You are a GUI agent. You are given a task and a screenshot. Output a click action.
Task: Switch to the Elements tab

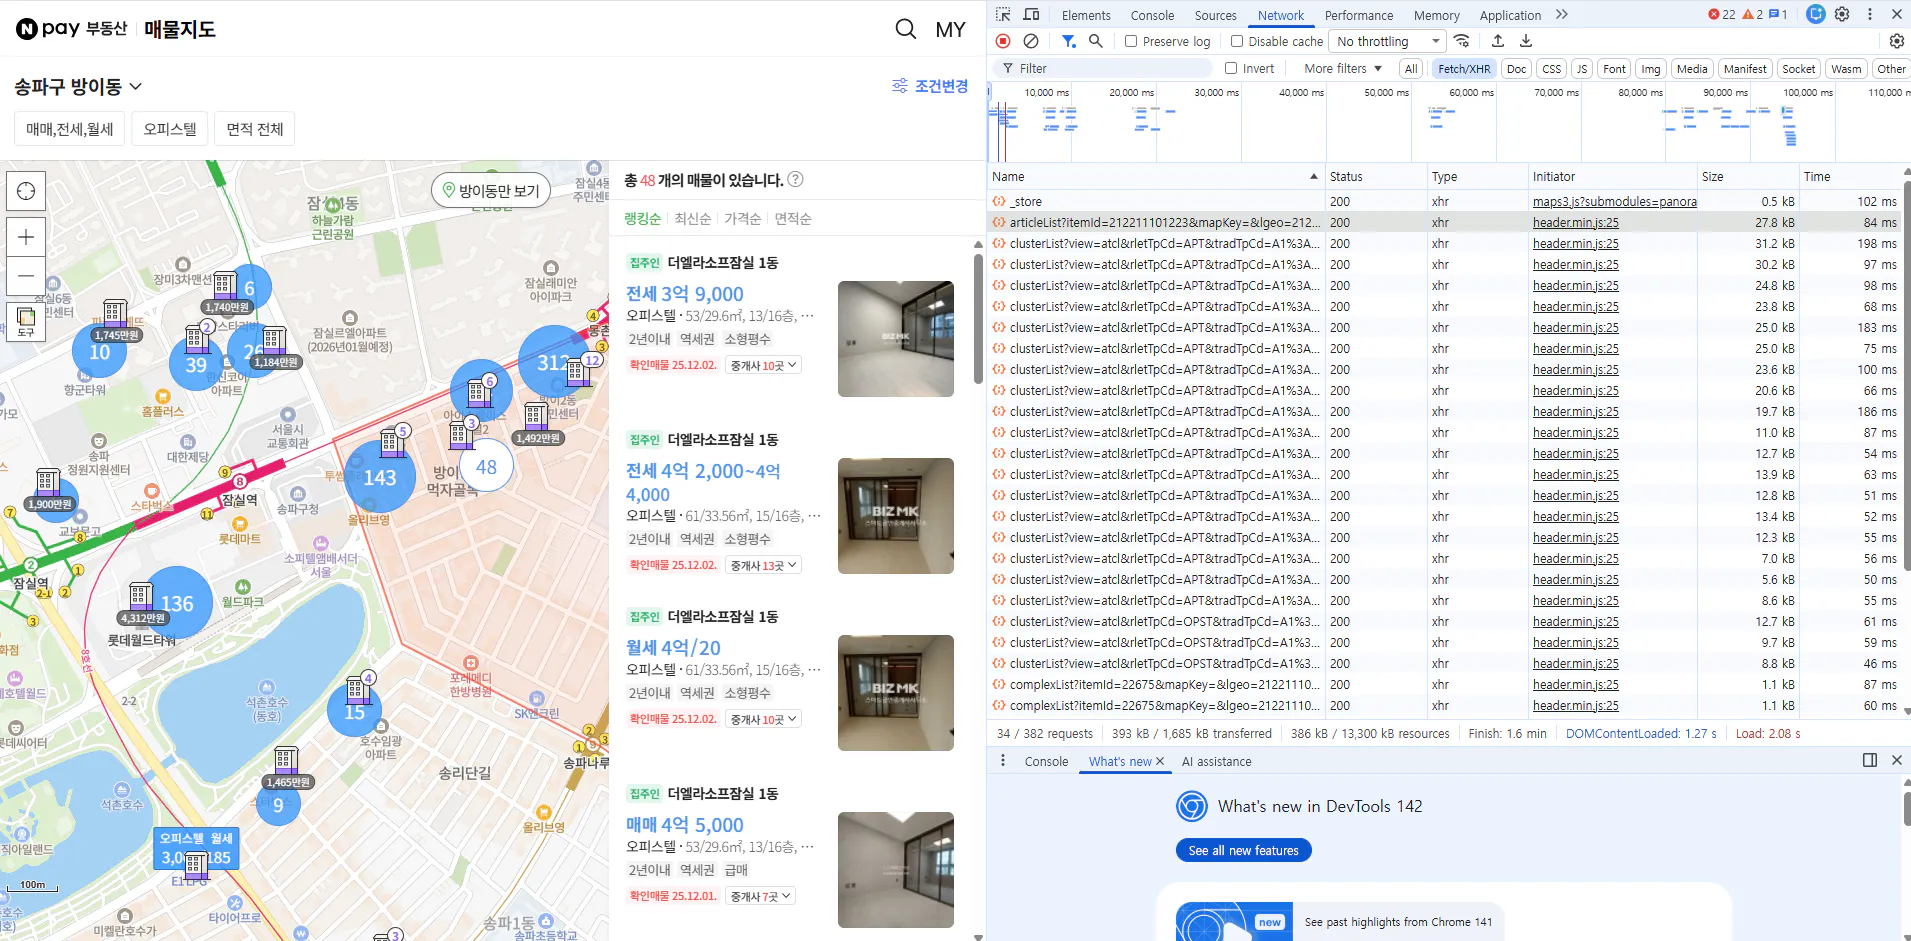pos(1086,15)
